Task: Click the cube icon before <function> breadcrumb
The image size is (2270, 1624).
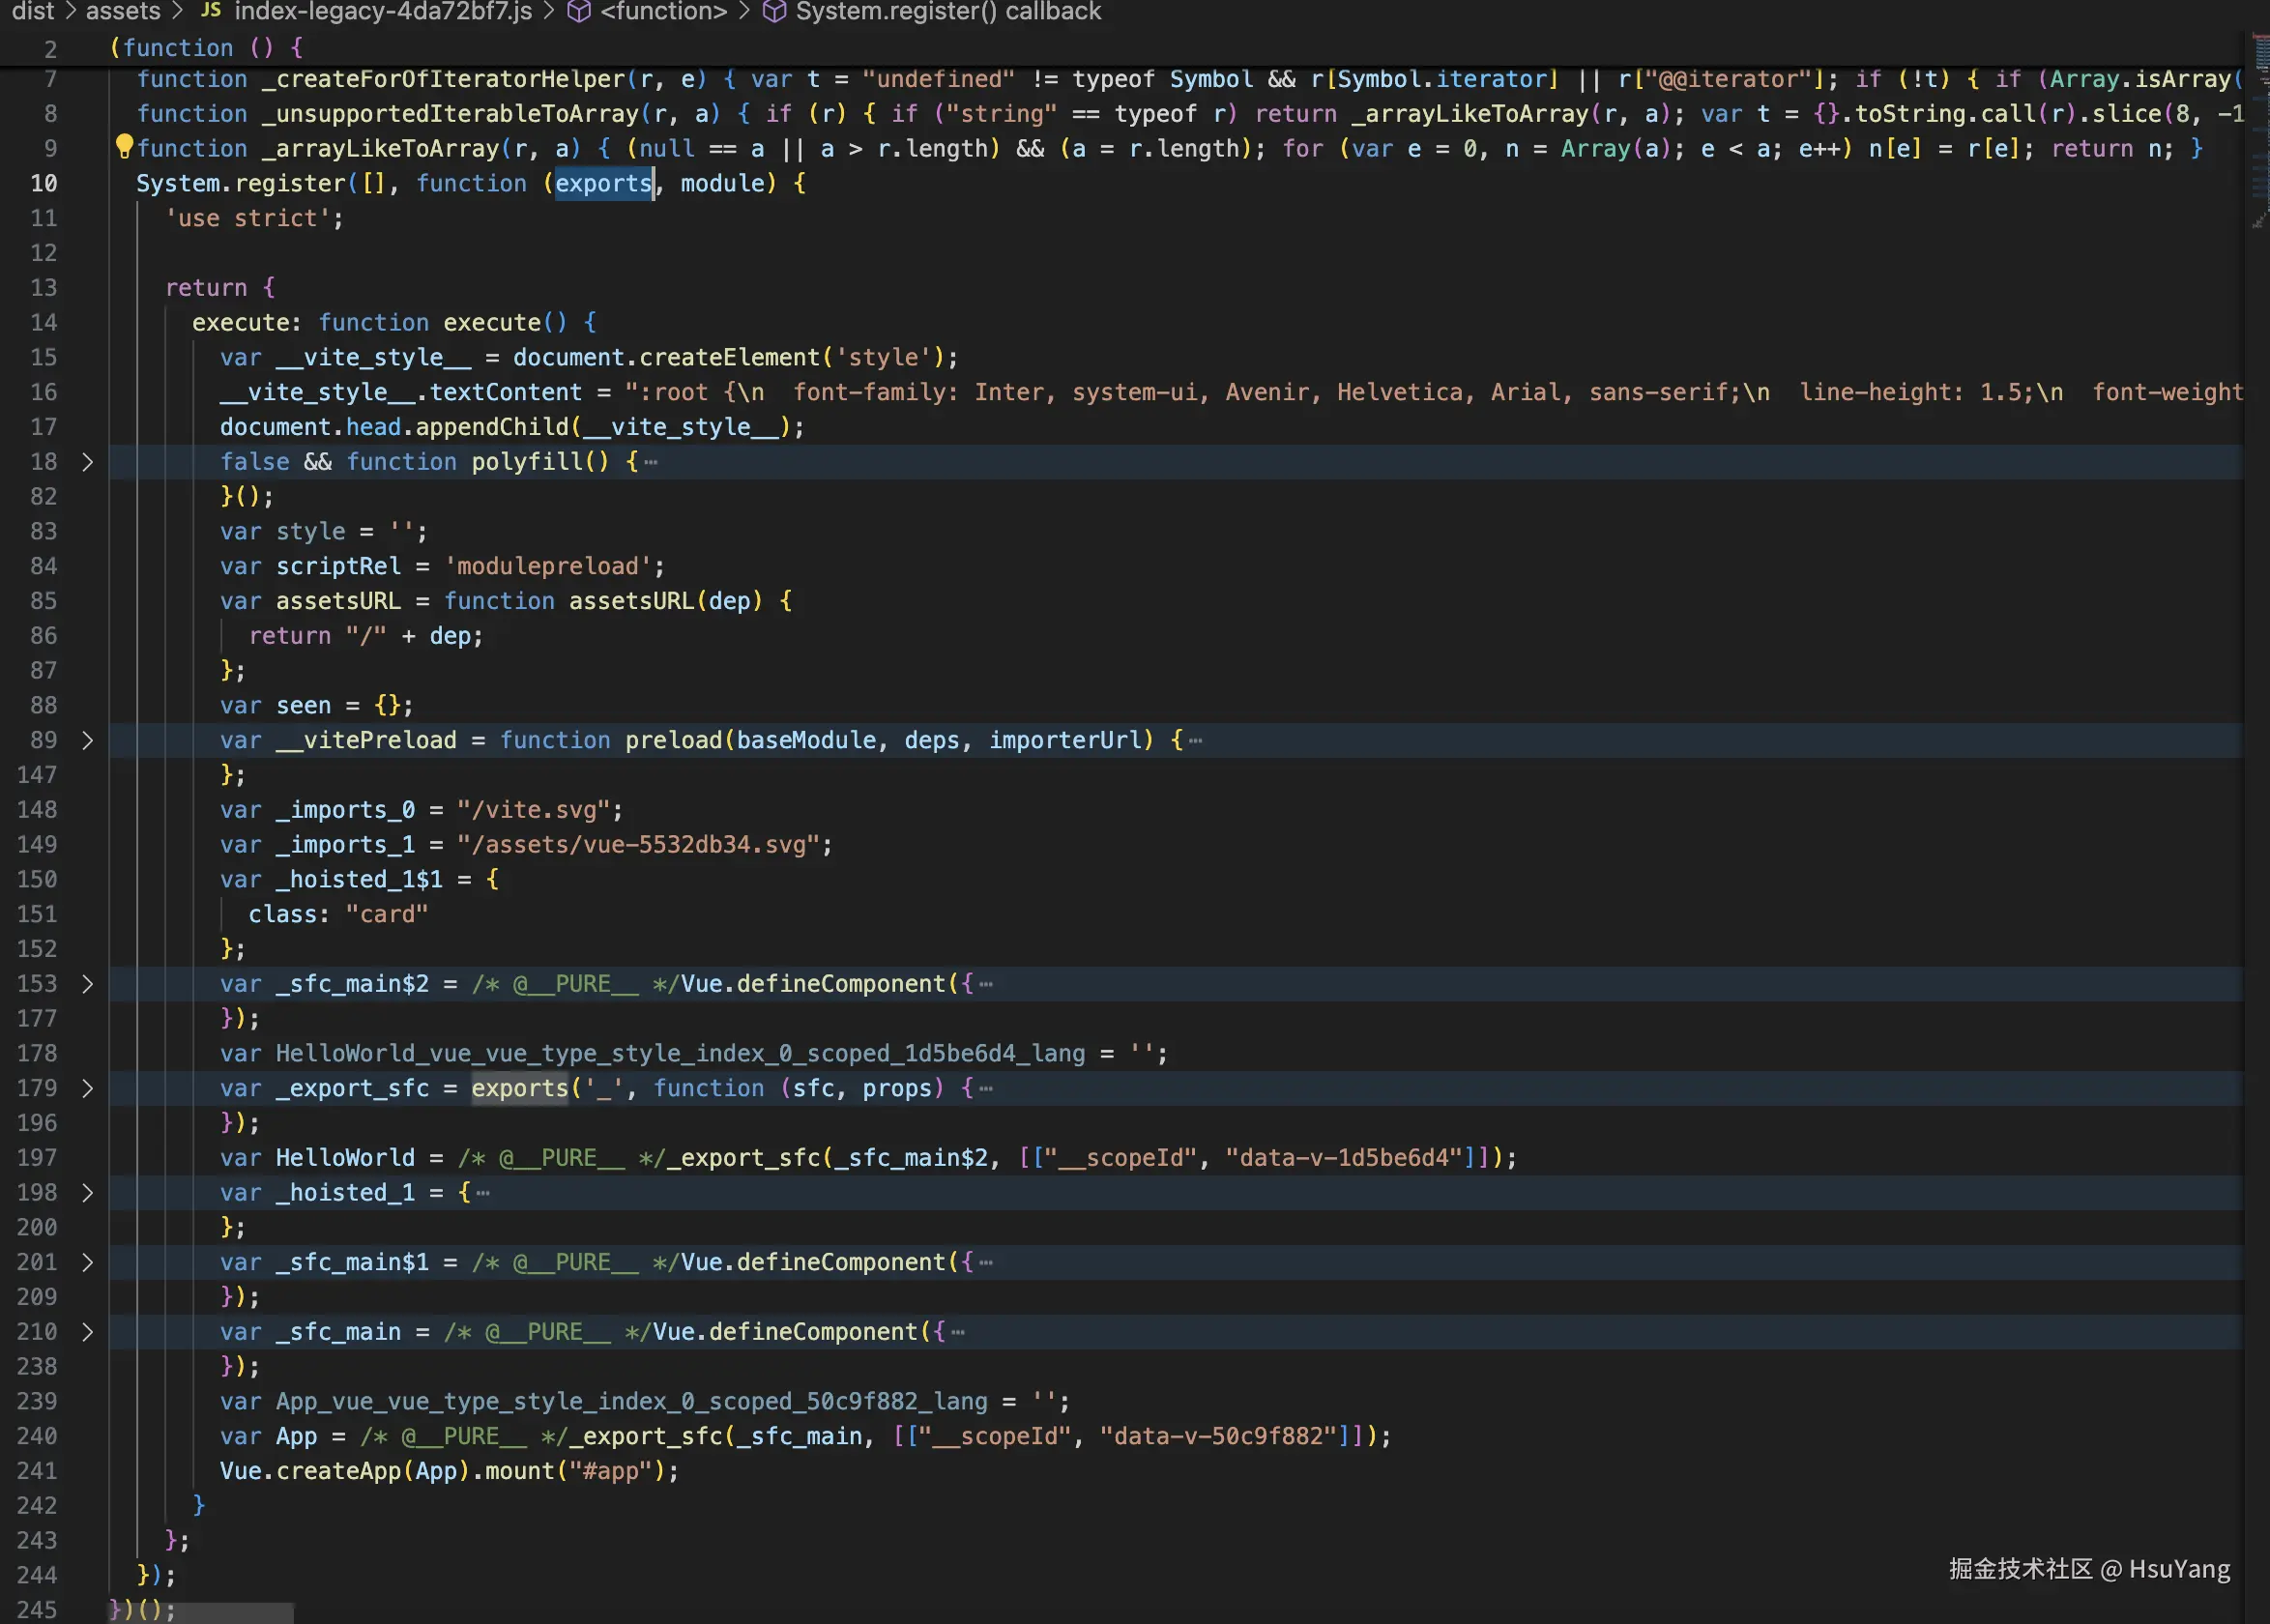Action: 578,11
